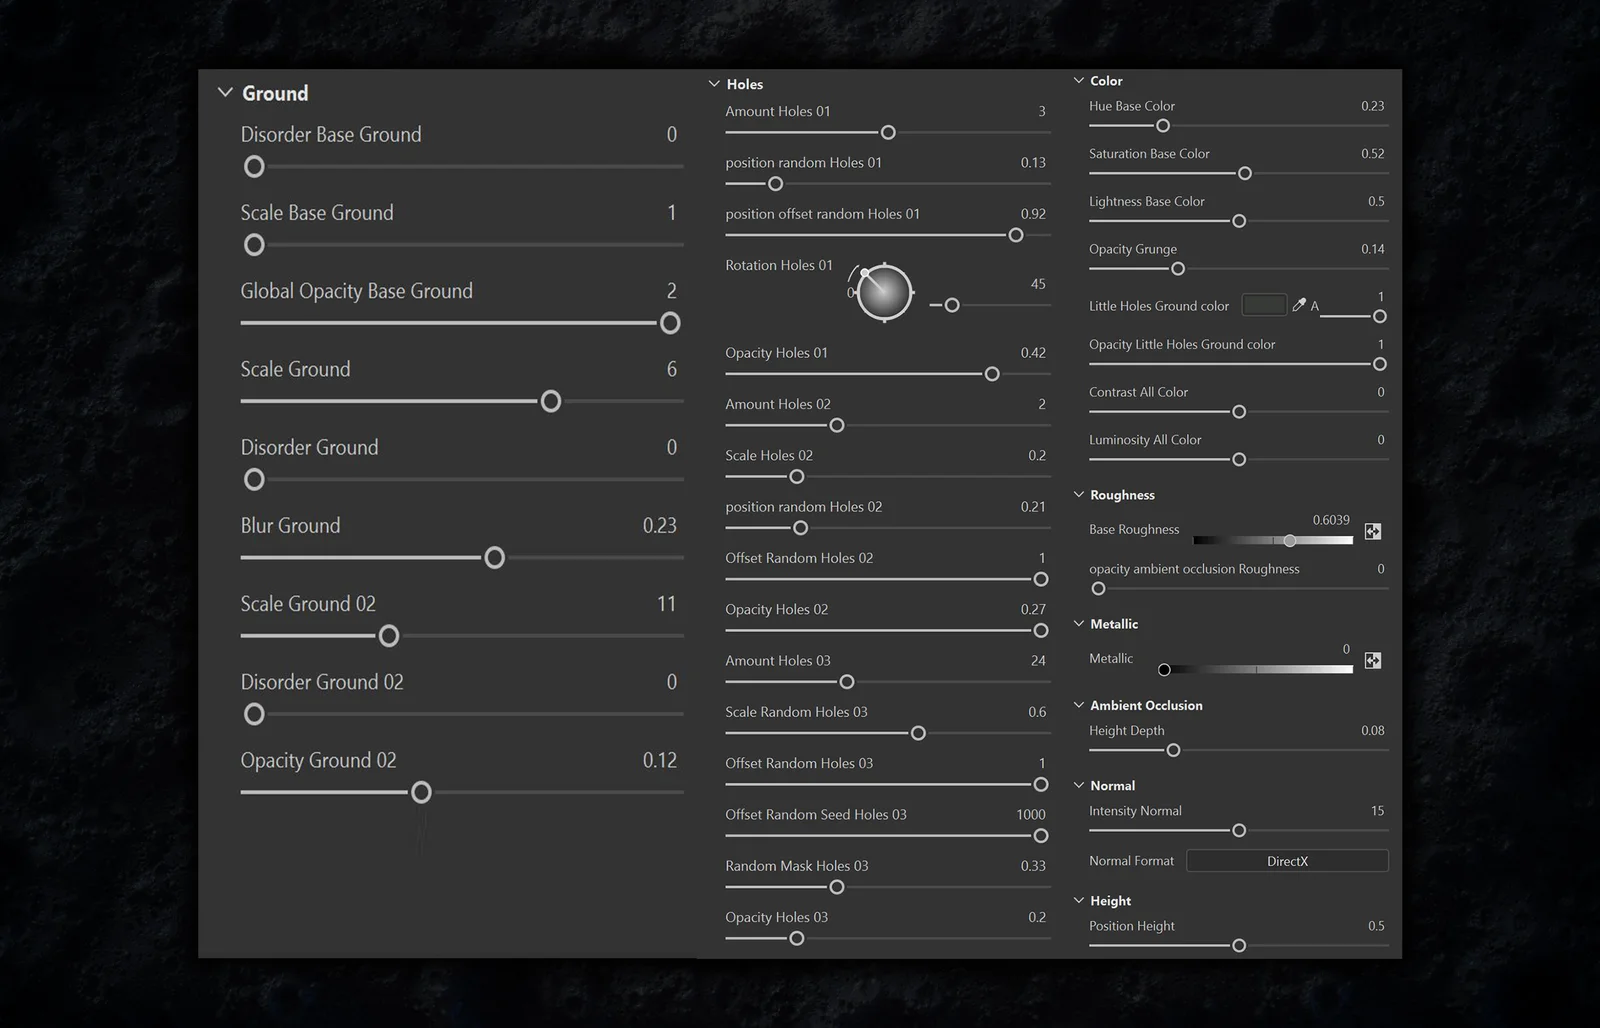Click the Opacity Holes 01 value field
This screenshot has height=1028, width=1600.
[x=1033, y=353]
